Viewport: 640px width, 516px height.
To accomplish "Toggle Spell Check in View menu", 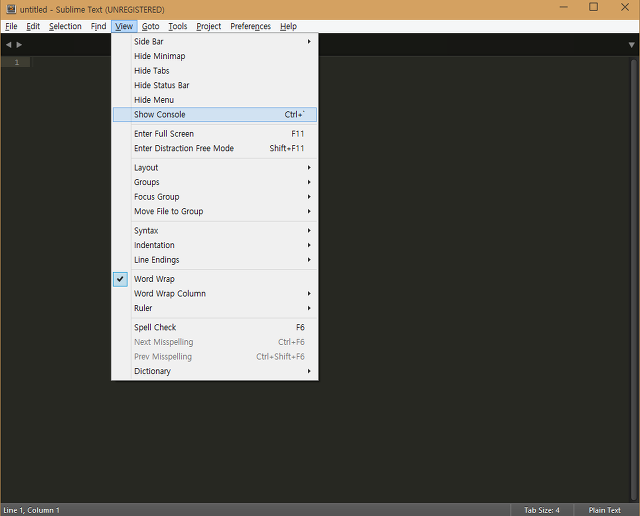I will tap(215, 327).
